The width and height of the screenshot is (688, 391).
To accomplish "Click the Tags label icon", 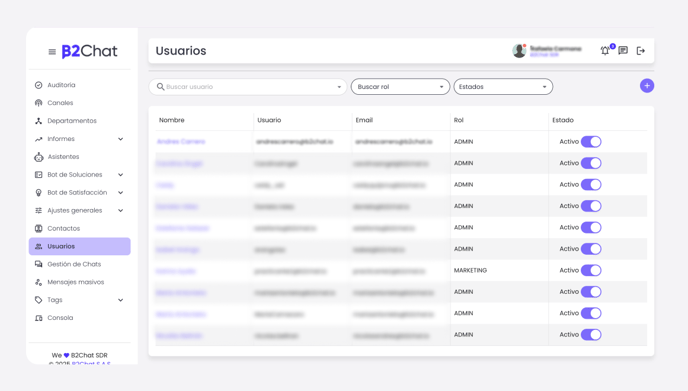I will coord(39,300).
